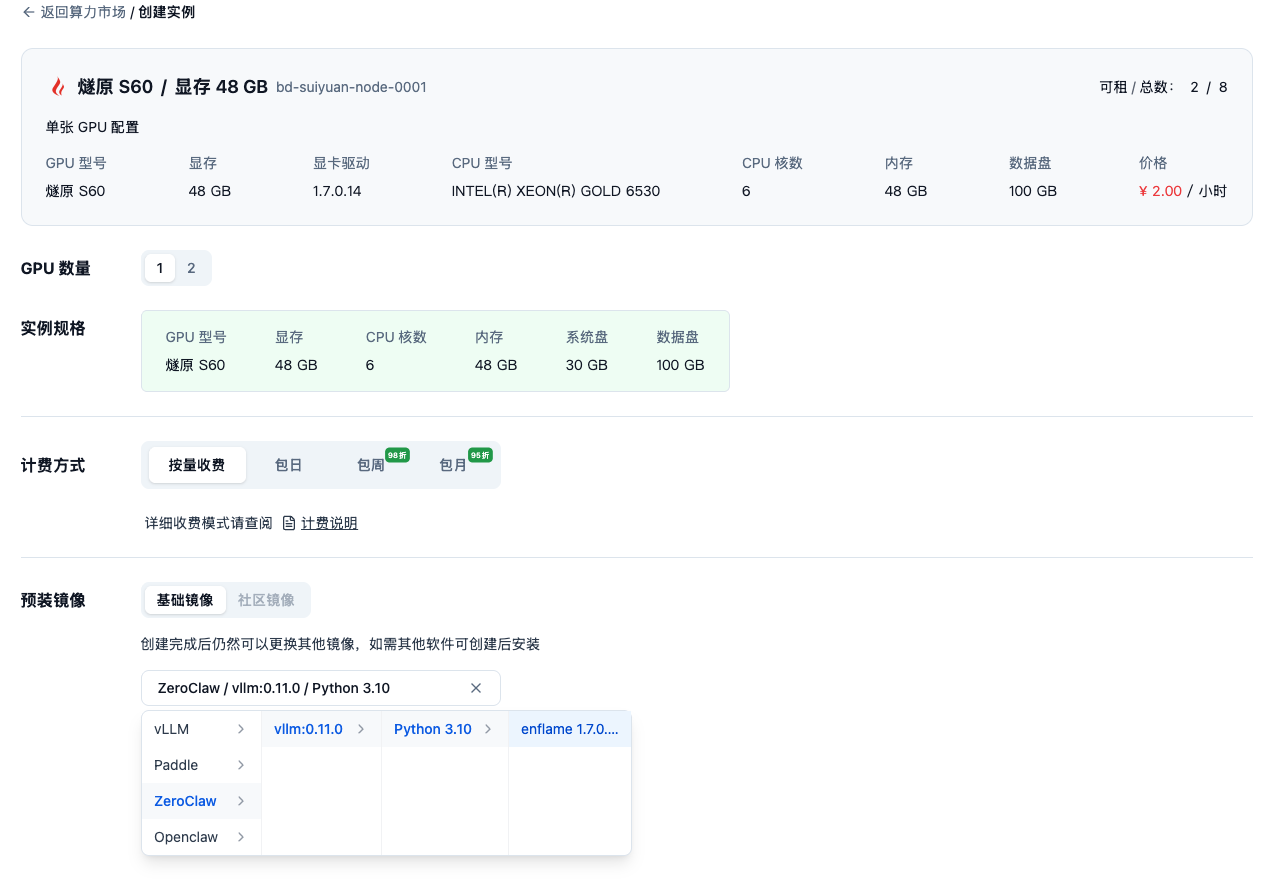Click the node name bd-suiyuan-node-0001
This screenshot has width=1266, height=892.
coord(351,87)
